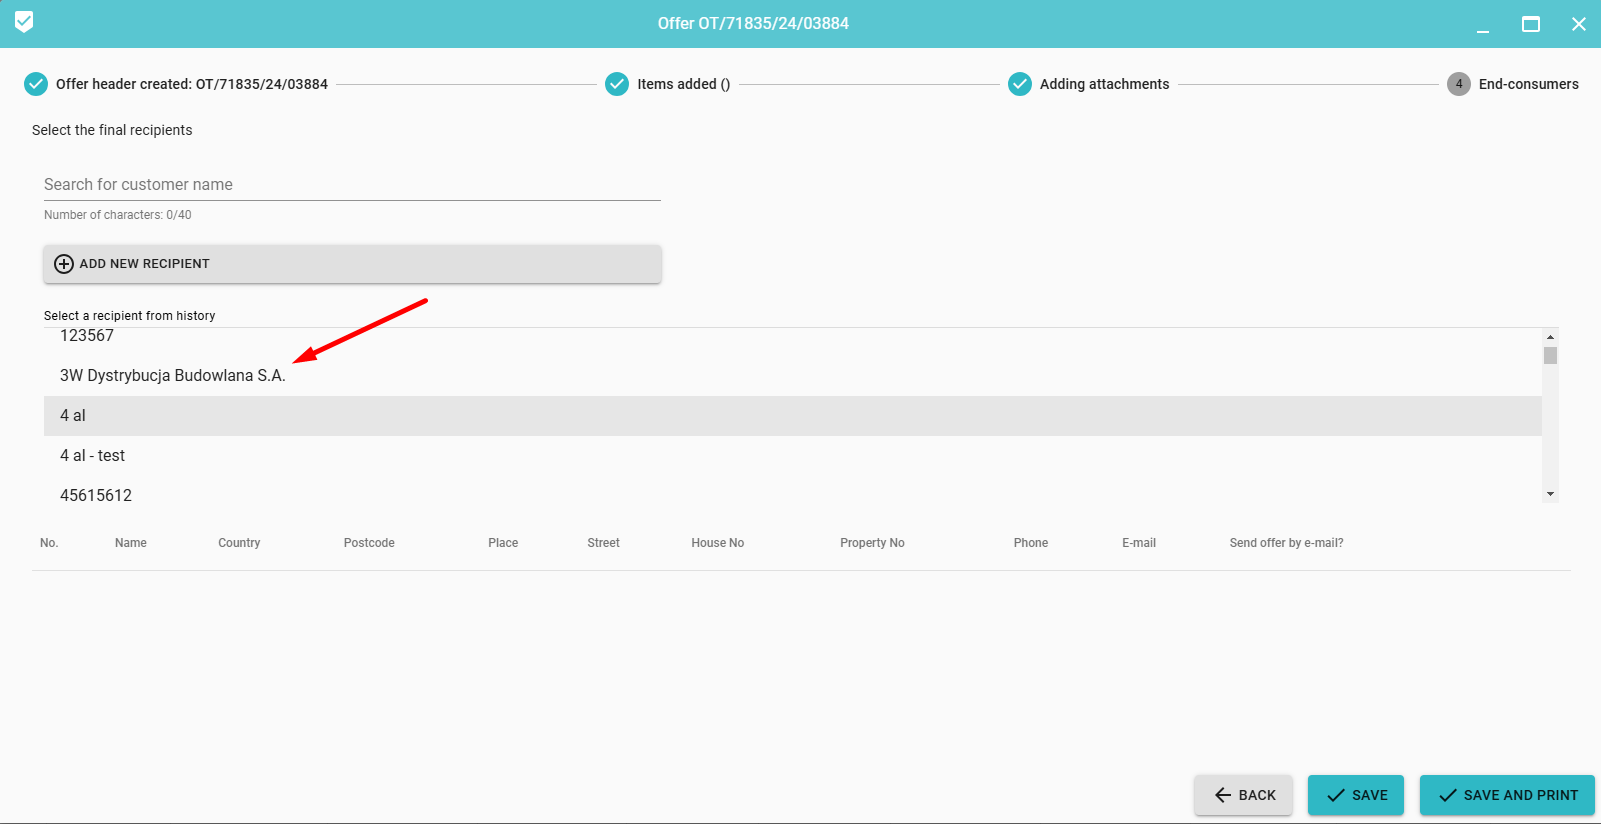This screenshot has height=824, width=1601.
Task: Choose the '4 al - test' recipient
Action: pos(93,456)
